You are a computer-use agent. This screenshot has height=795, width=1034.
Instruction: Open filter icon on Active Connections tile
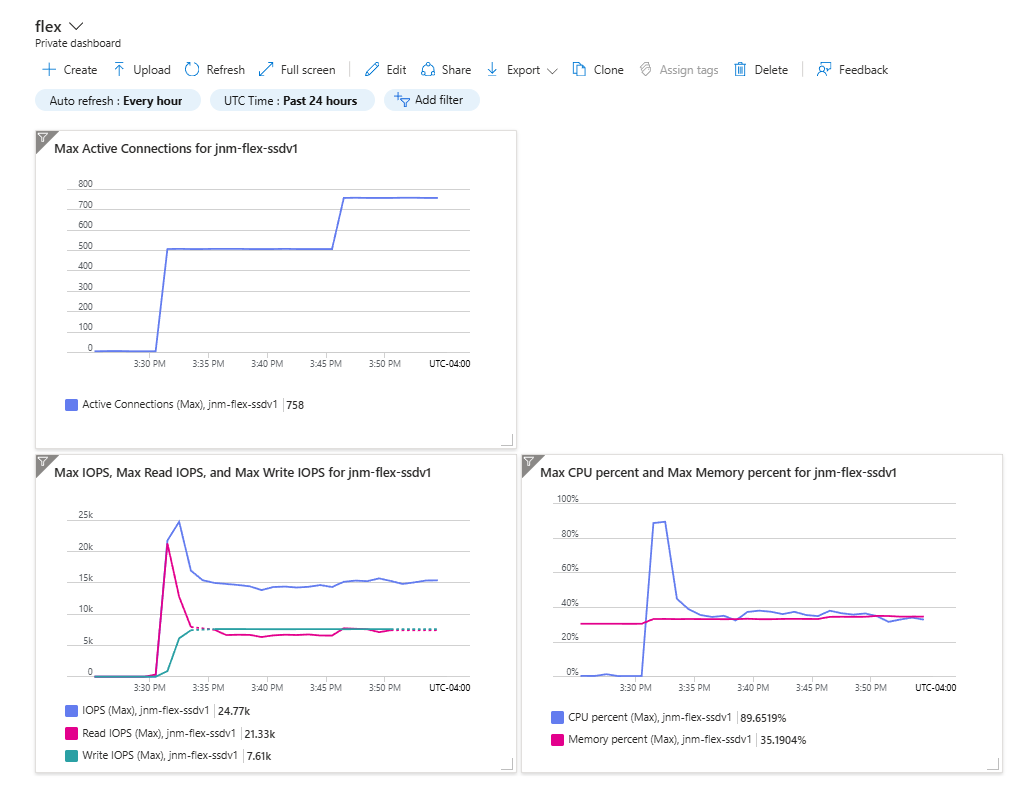pyautogui.click(x=43, y=138)
